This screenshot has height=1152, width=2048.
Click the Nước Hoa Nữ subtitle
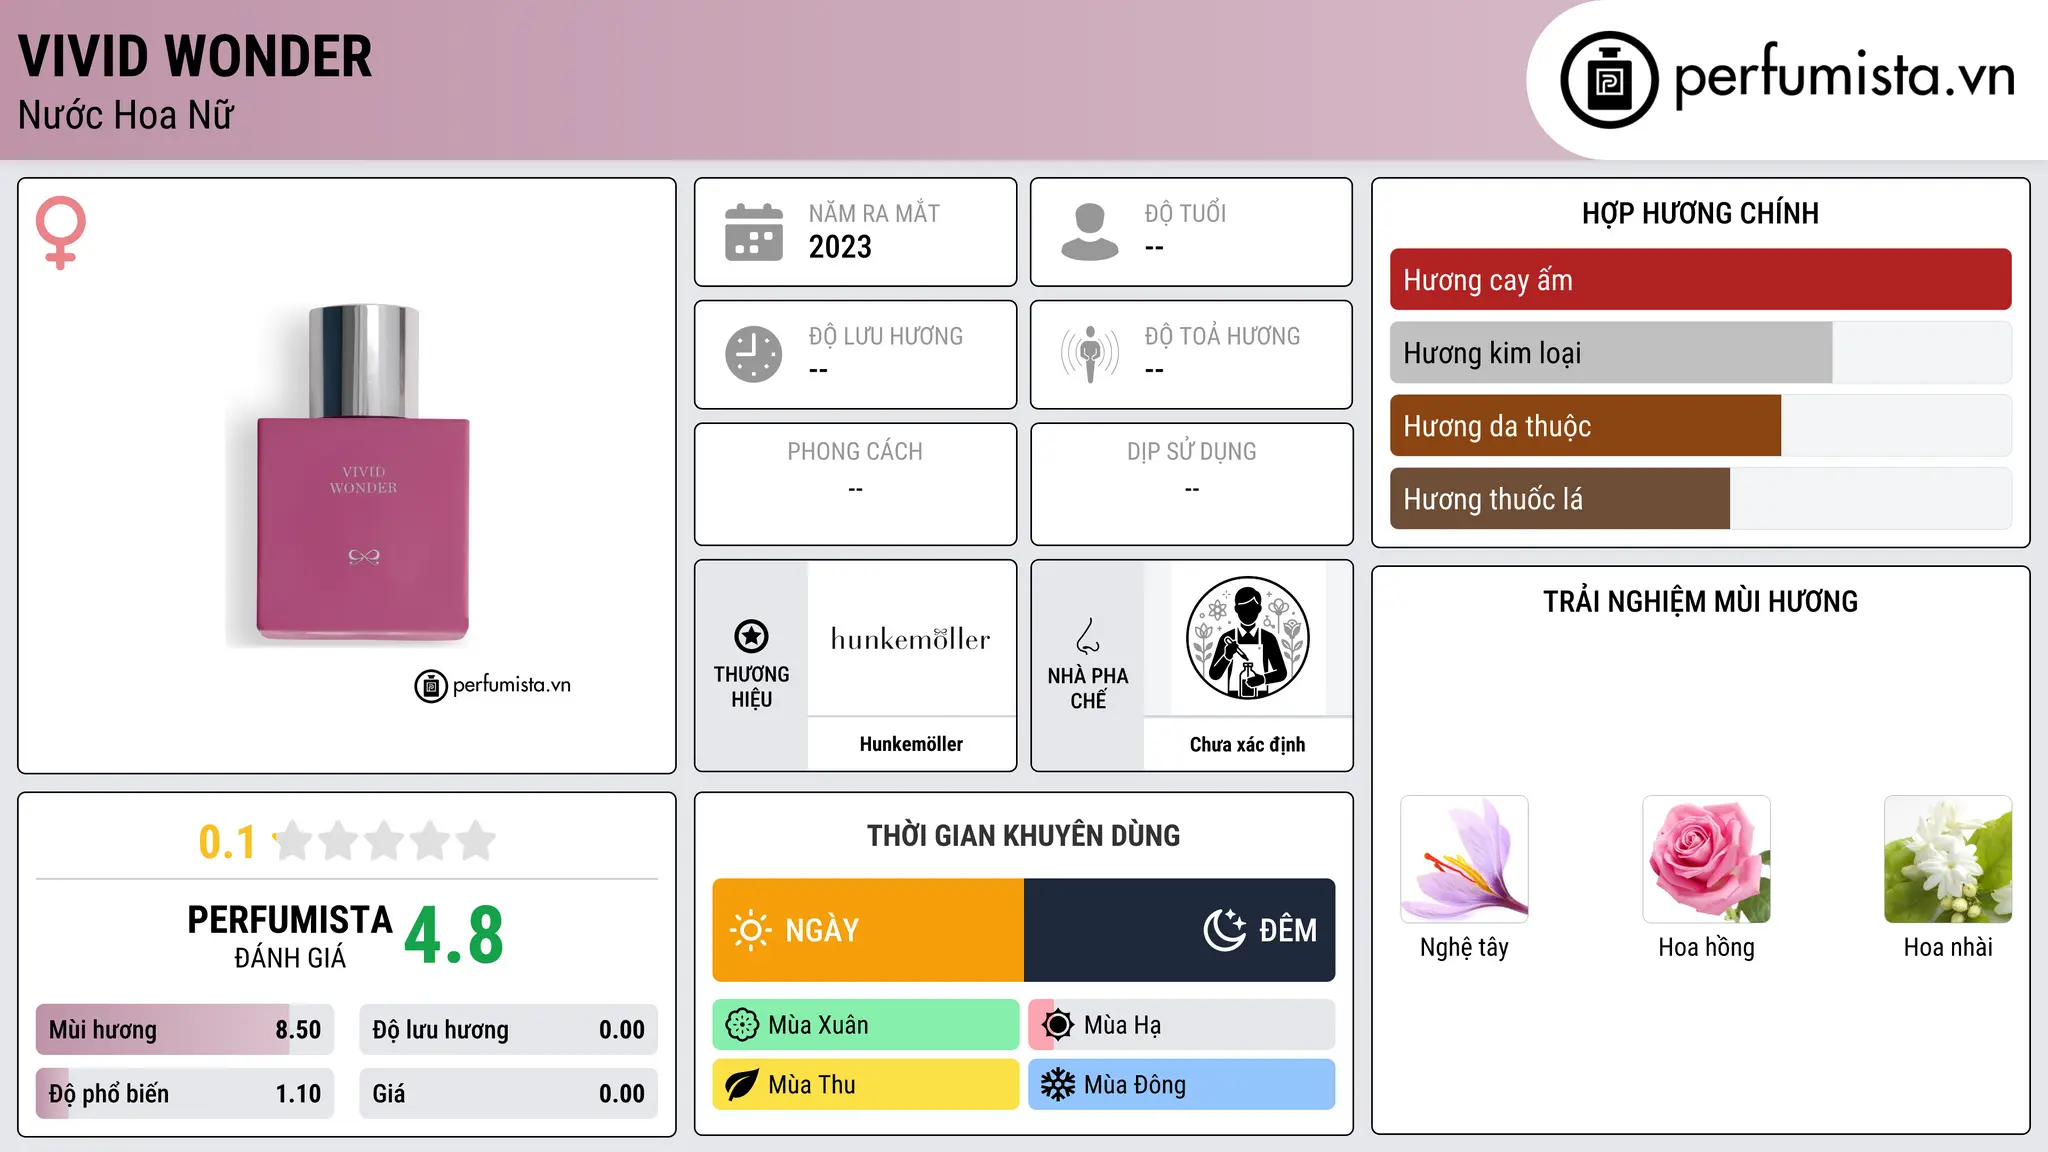click(126, 115)
